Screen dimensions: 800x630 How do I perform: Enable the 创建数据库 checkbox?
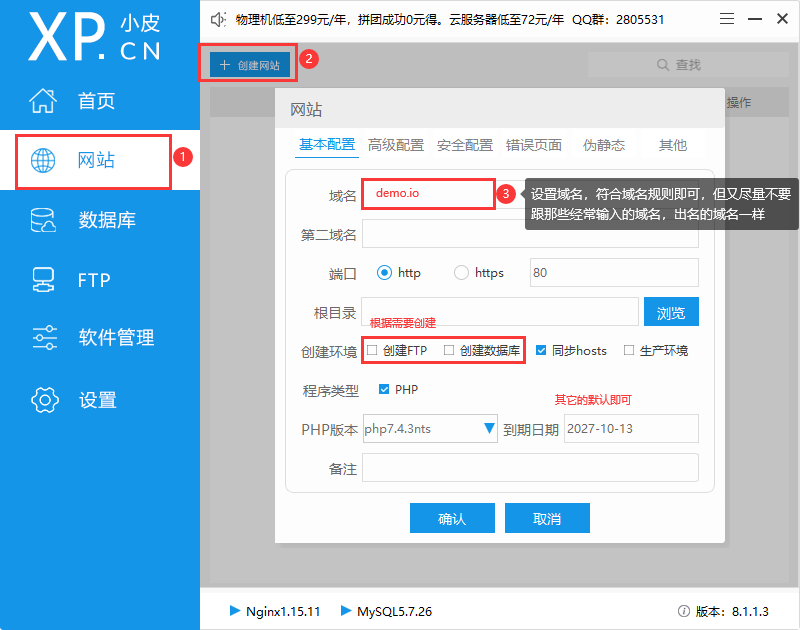449,351
